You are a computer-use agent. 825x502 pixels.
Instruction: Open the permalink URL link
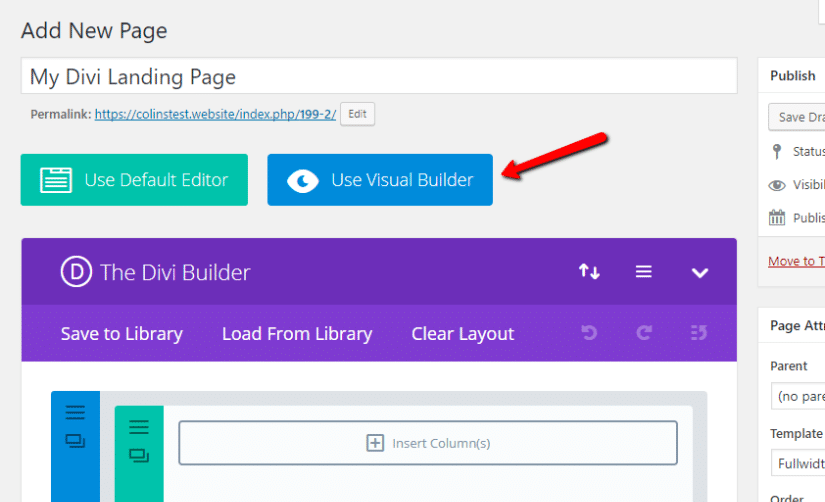tap(215, 114)
